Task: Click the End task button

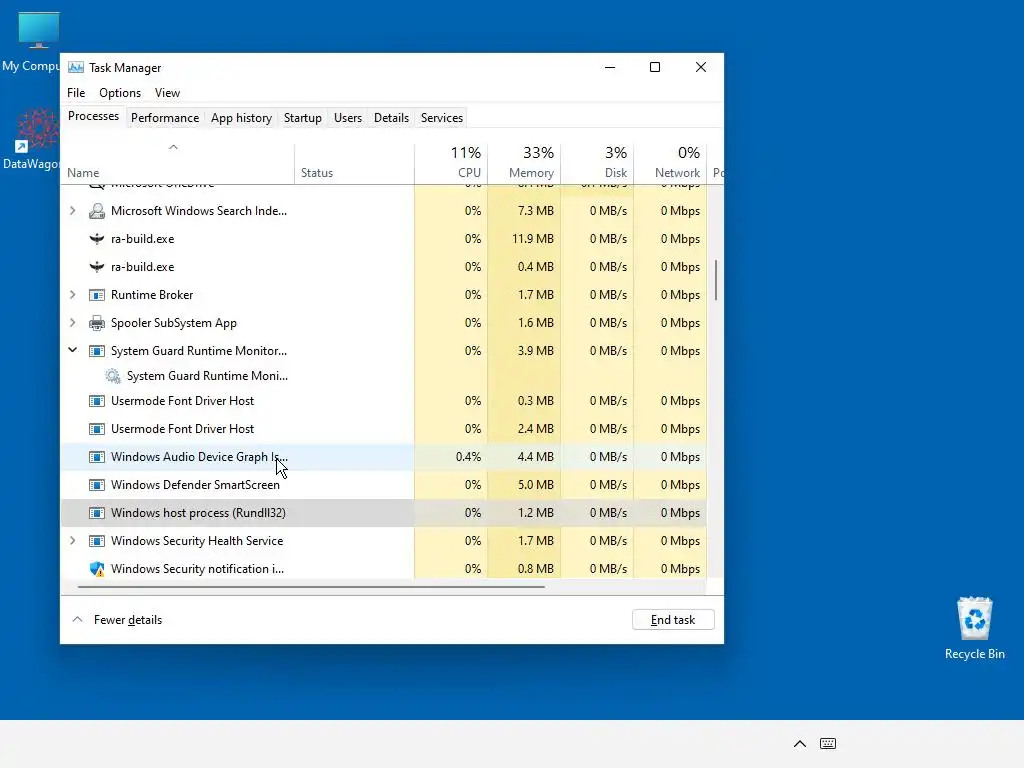Action: (673, 620)
